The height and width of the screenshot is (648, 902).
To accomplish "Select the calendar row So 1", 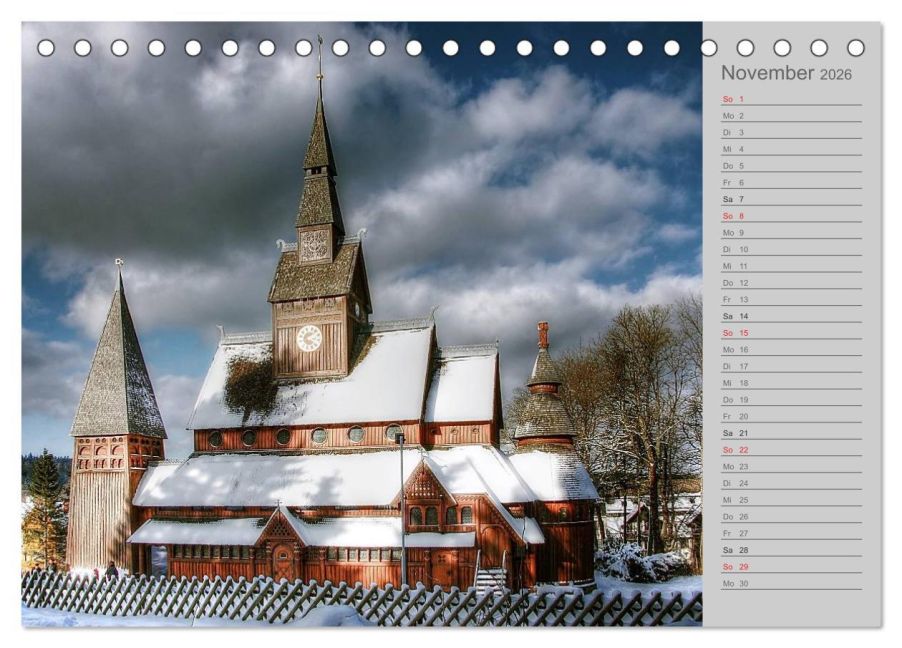I will (792, 99).
